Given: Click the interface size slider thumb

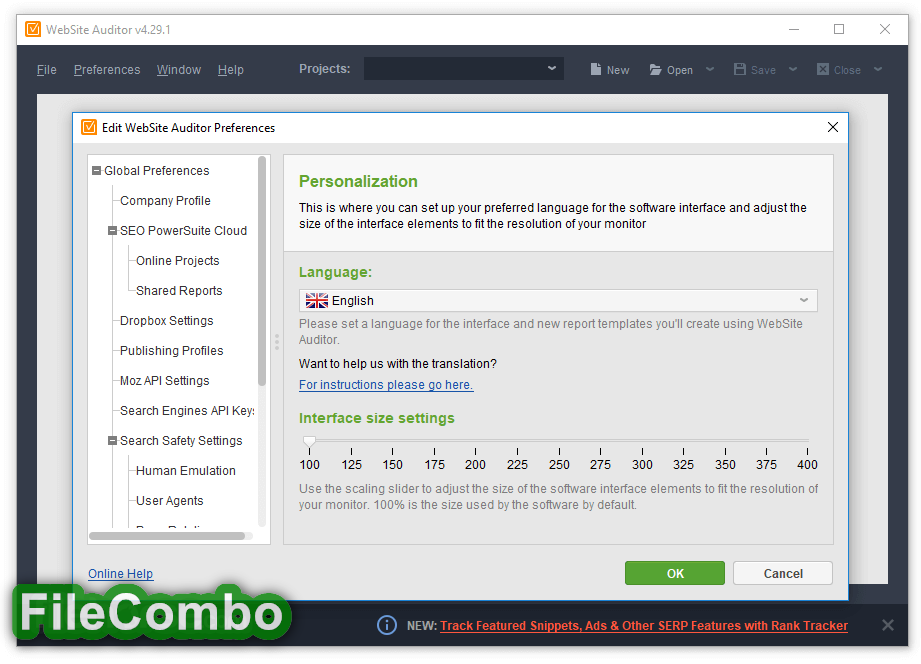Looking at the screenshot, I should [310, 441].
